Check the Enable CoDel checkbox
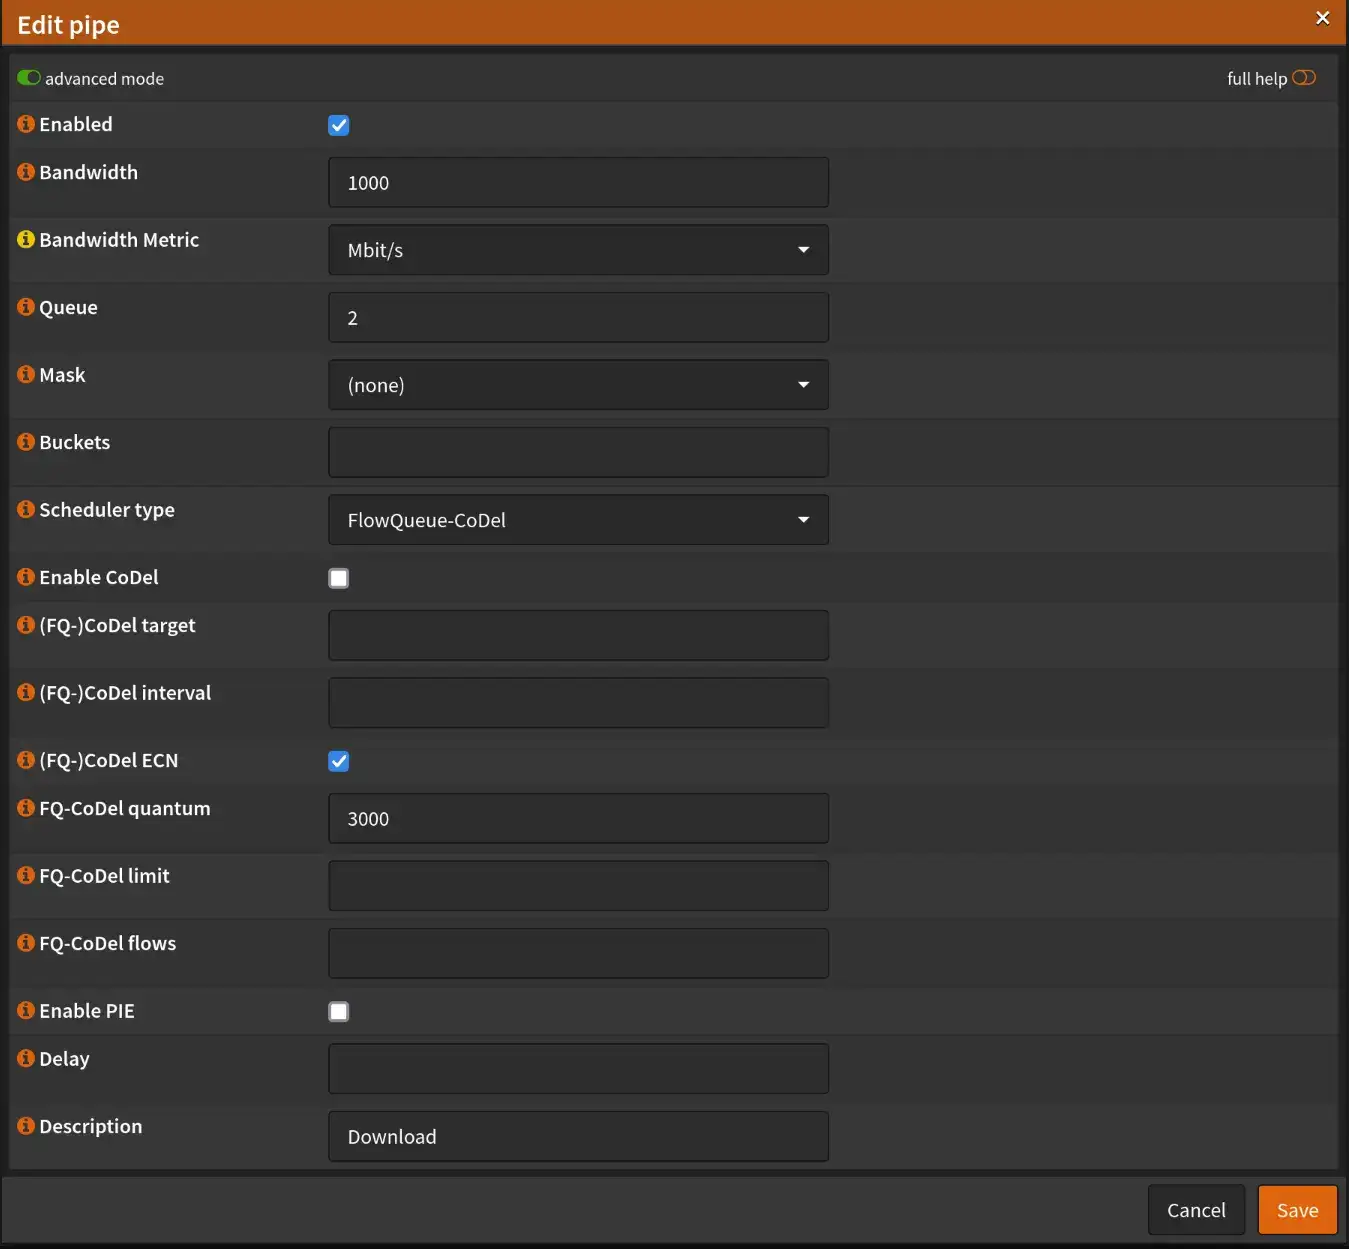Viewport: 1349px width, 1250px height. point(339,578)
